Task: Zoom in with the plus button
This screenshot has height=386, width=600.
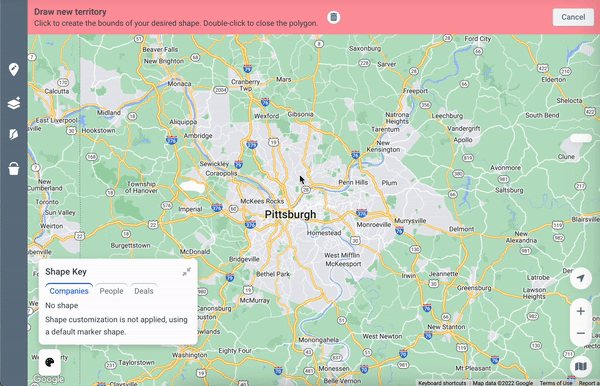Action: [580, 311]
